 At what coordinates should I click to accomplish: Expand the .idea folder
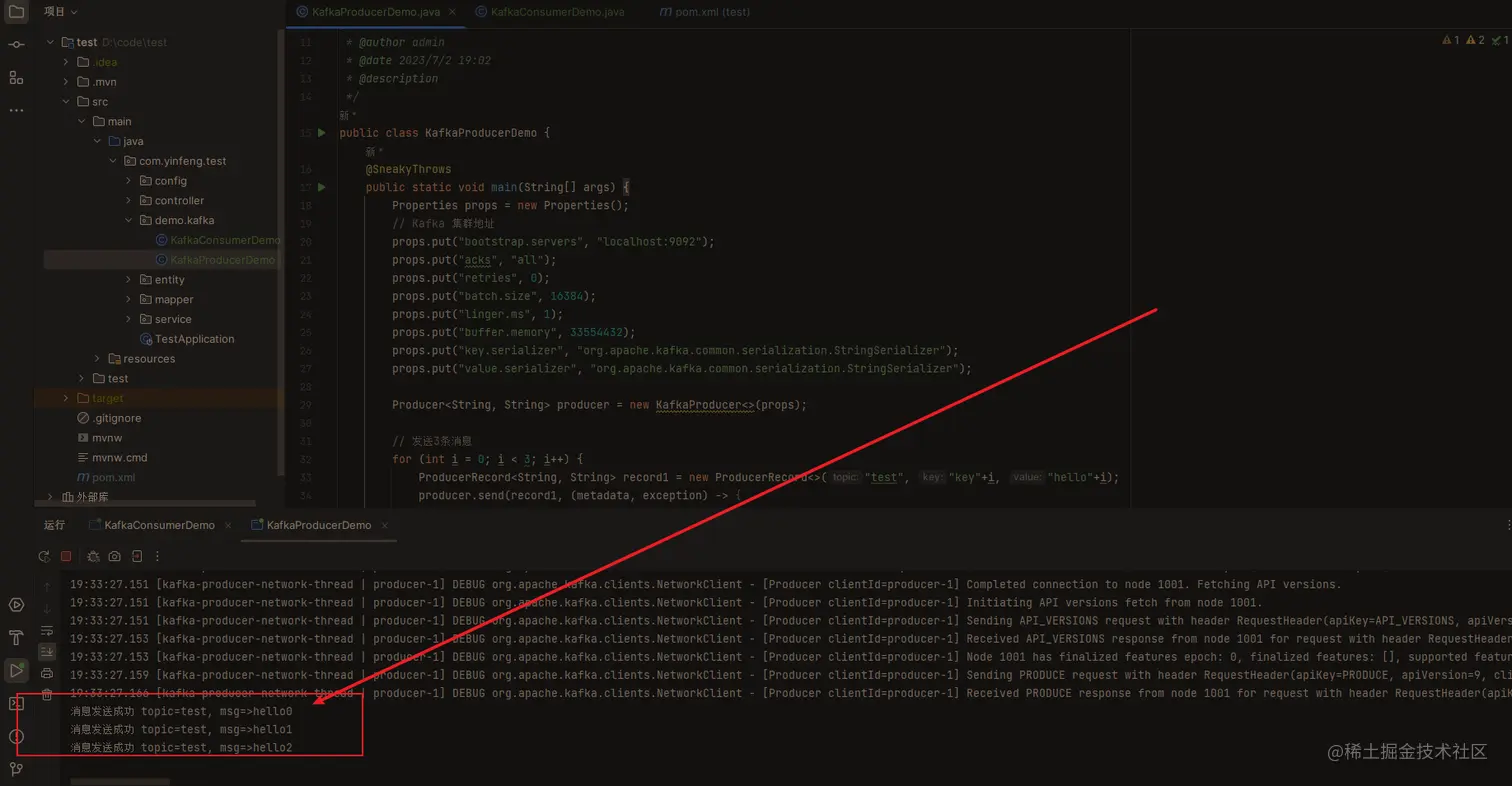click(x=66, y=62)
